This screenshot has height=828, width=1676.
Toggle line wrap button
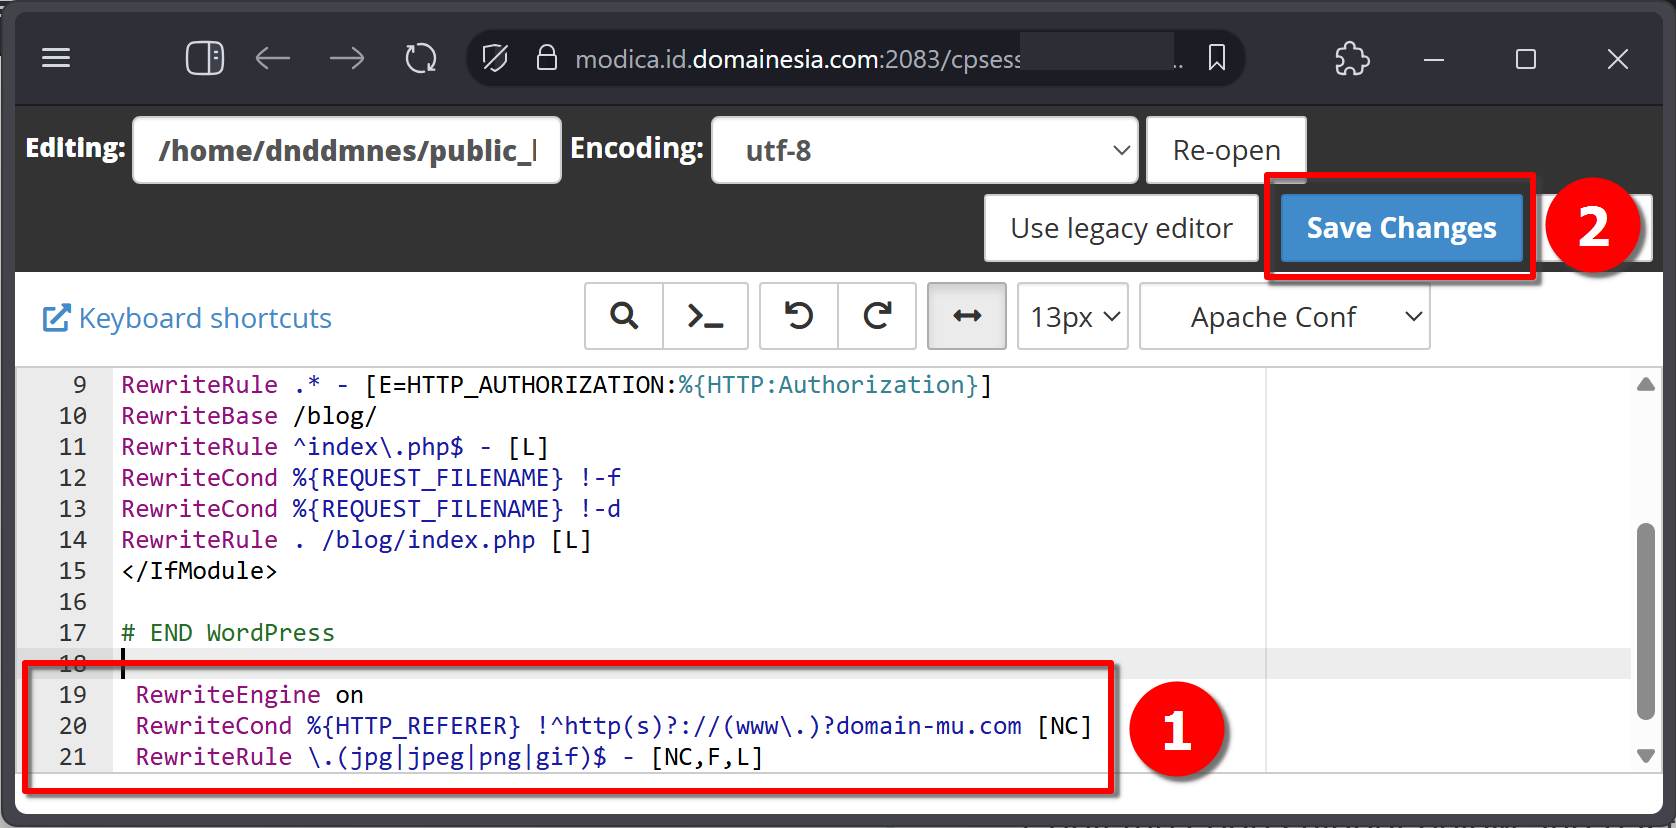point(967,316)
